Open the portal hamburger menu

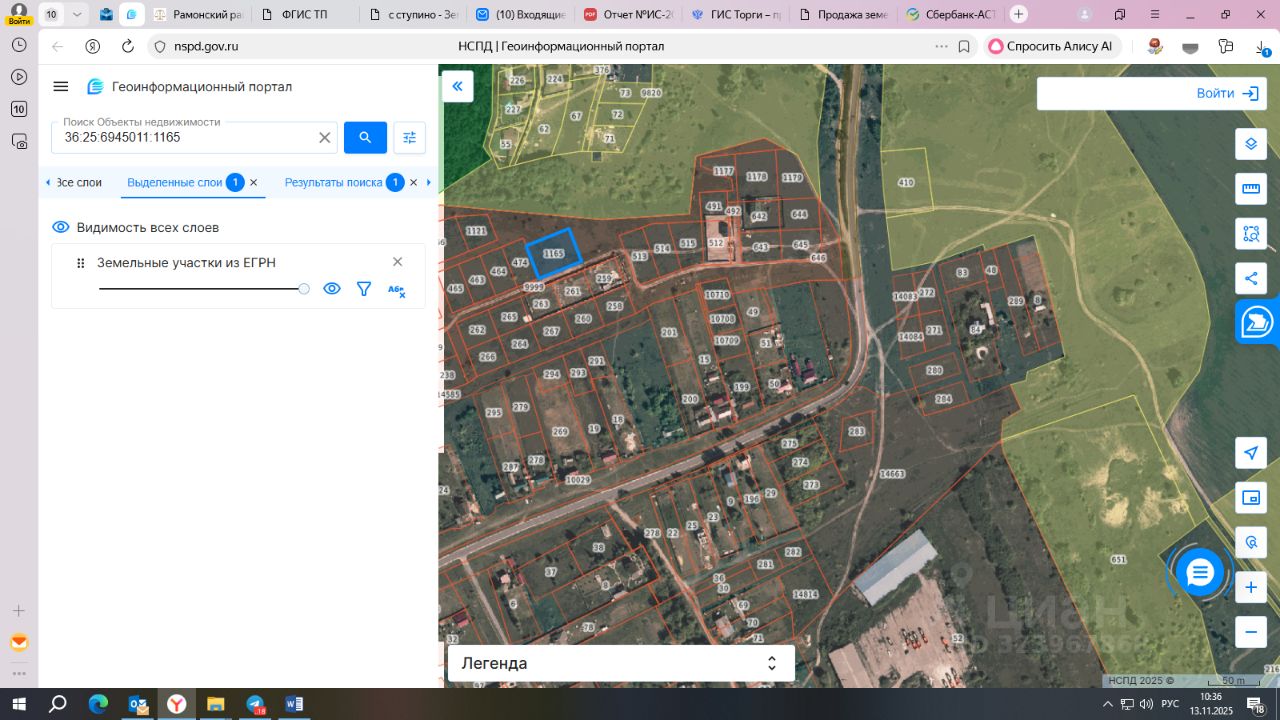61,87
